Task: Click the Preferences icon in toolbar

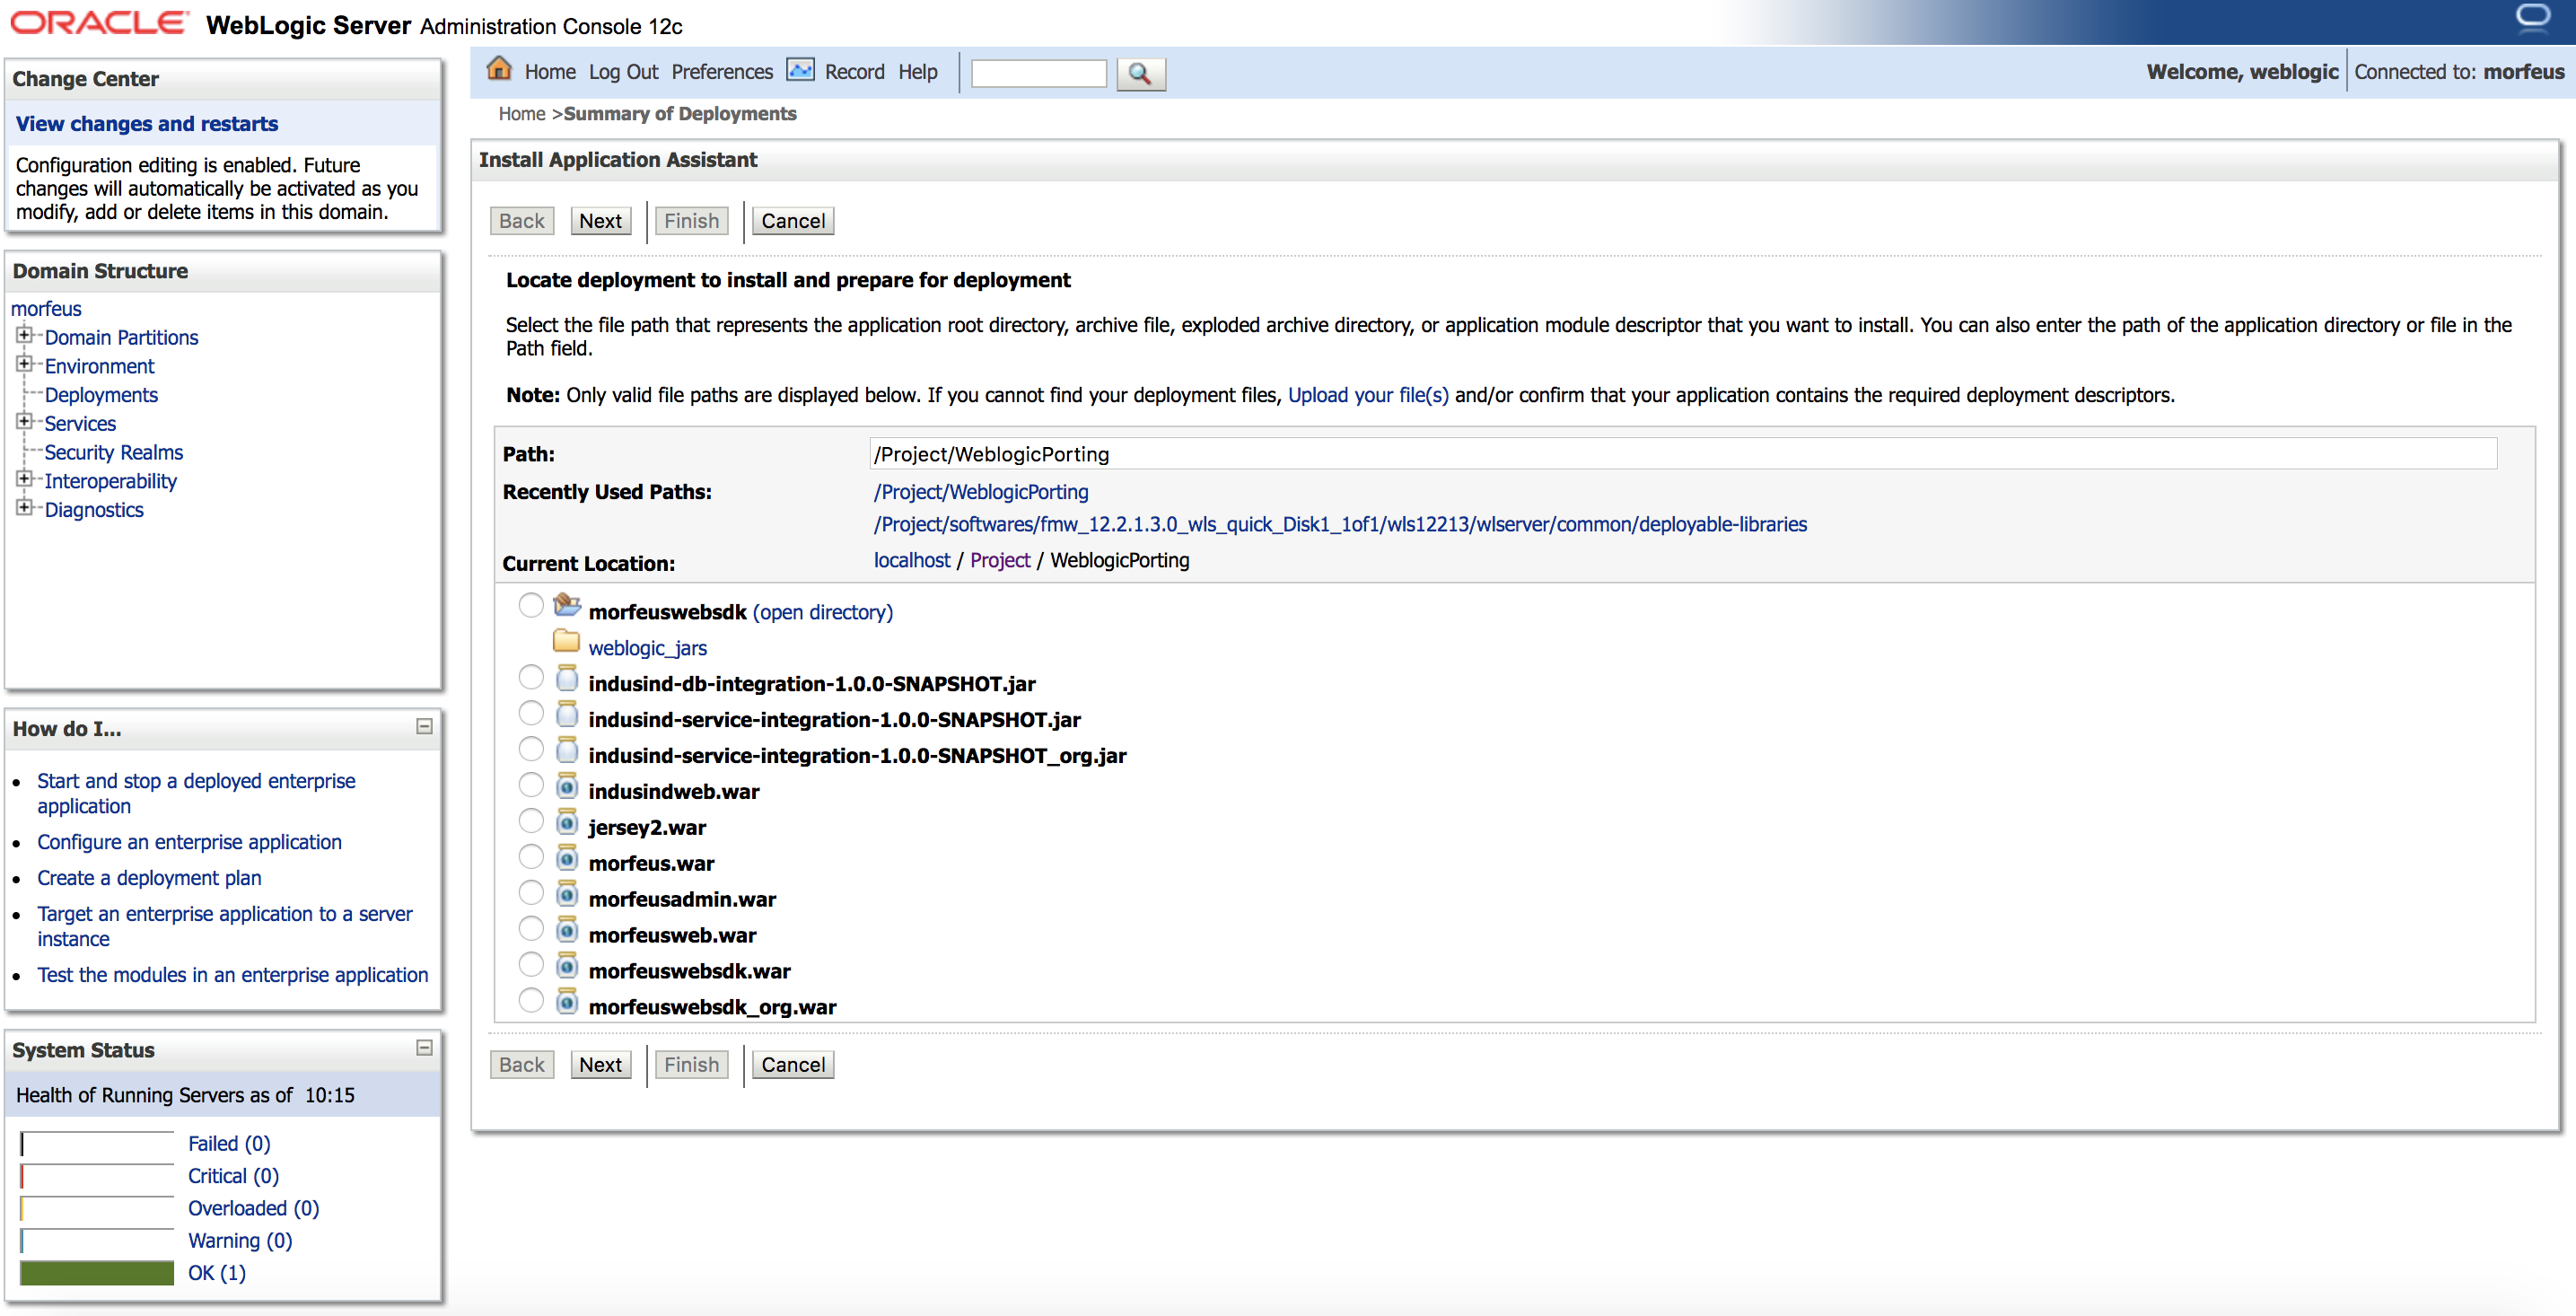Action: pos(722,72)
